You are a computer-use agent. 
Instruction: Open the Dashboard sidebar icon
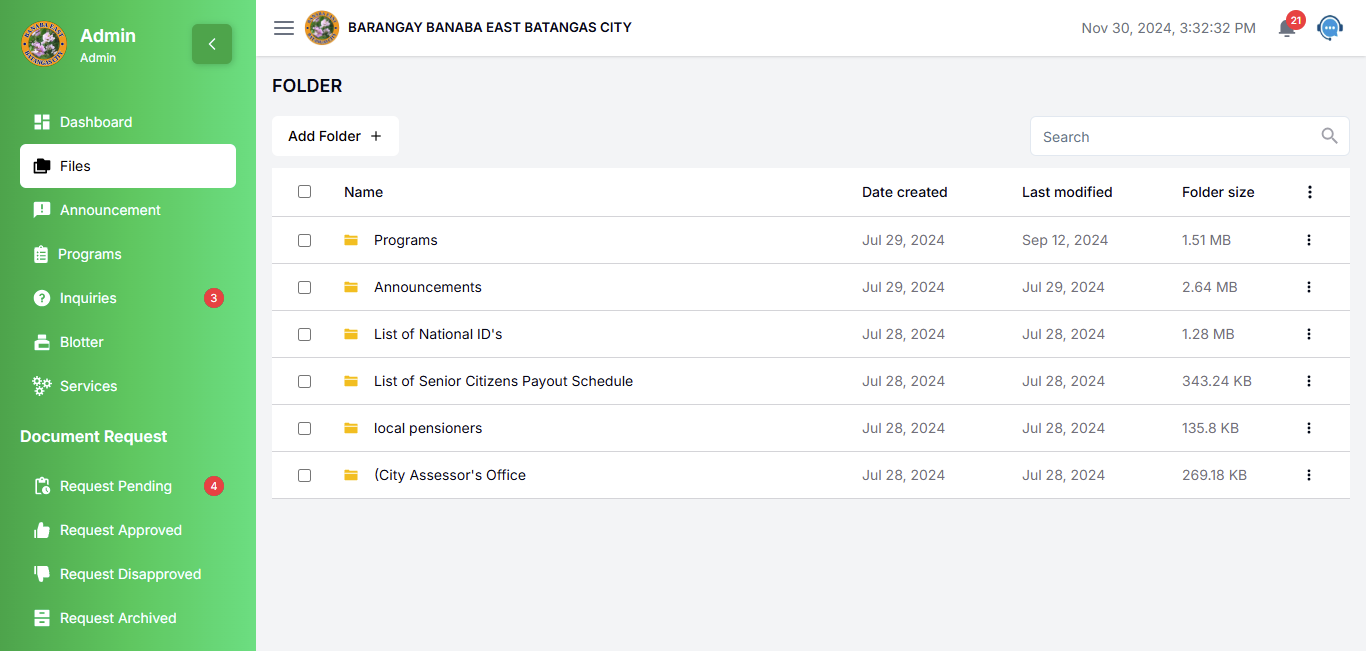41,121
